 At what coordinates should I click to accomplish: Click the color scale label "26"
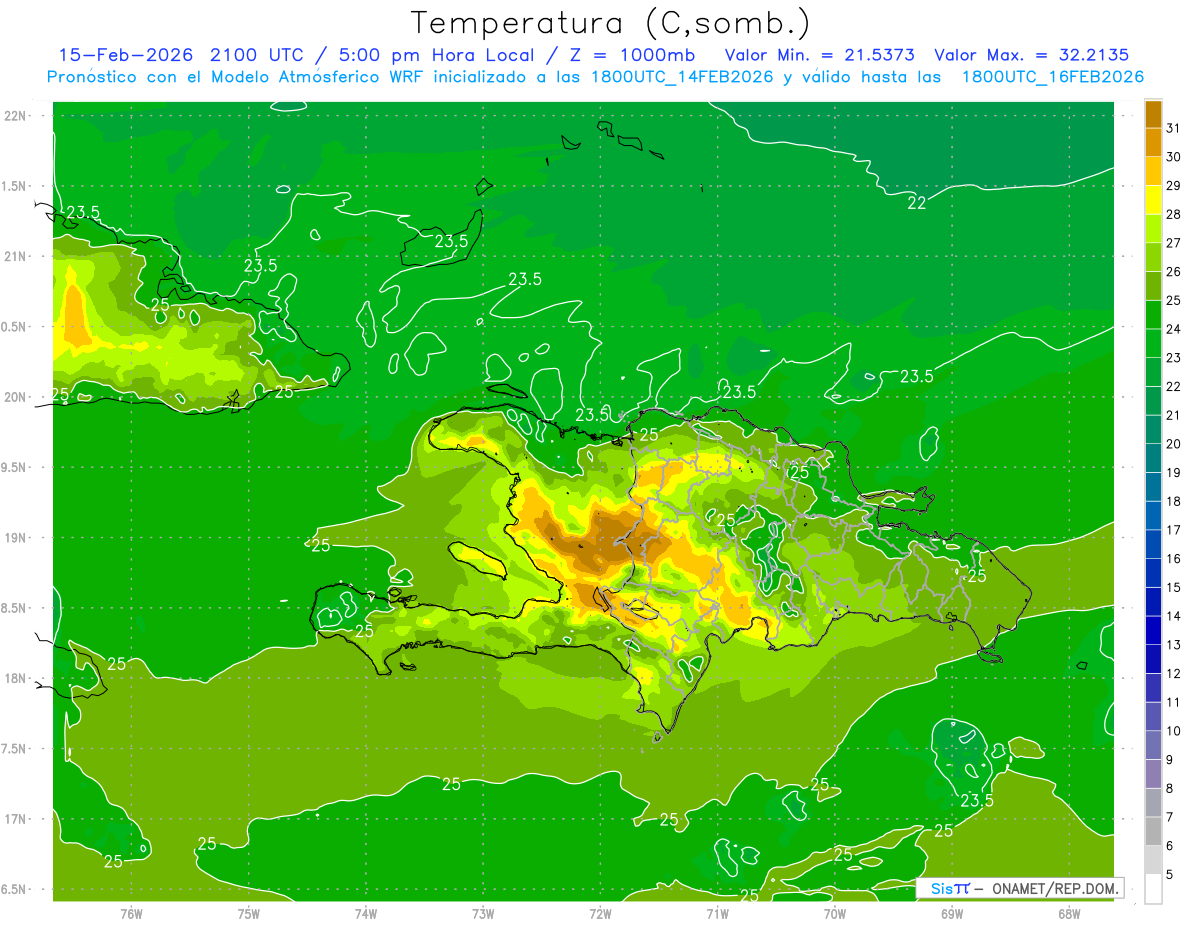[1174, 272]
